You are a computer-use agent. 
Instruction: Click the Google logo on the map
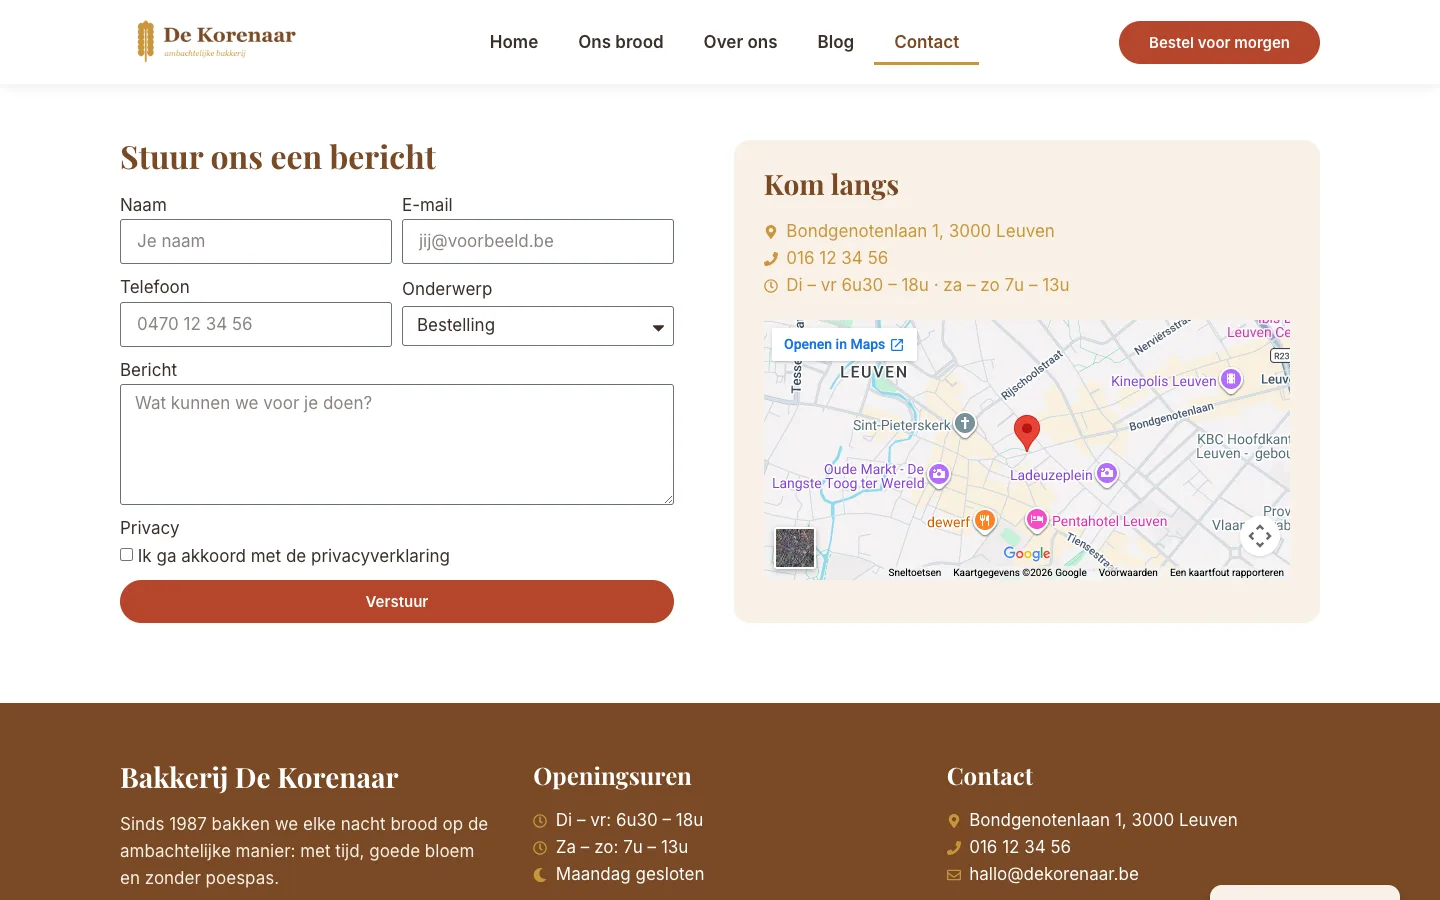(1027, 553)
